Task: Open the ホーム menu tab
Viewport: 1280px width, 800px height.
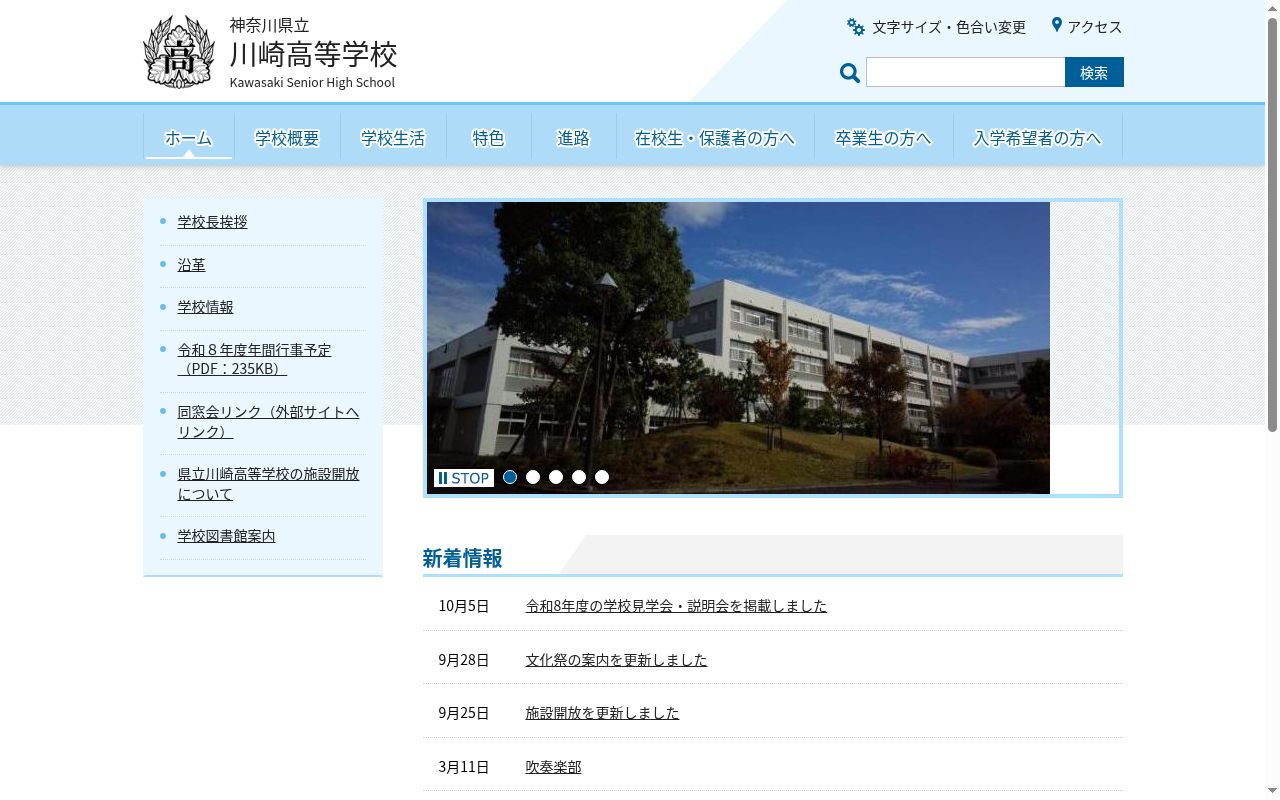Action: click(189, 137)
